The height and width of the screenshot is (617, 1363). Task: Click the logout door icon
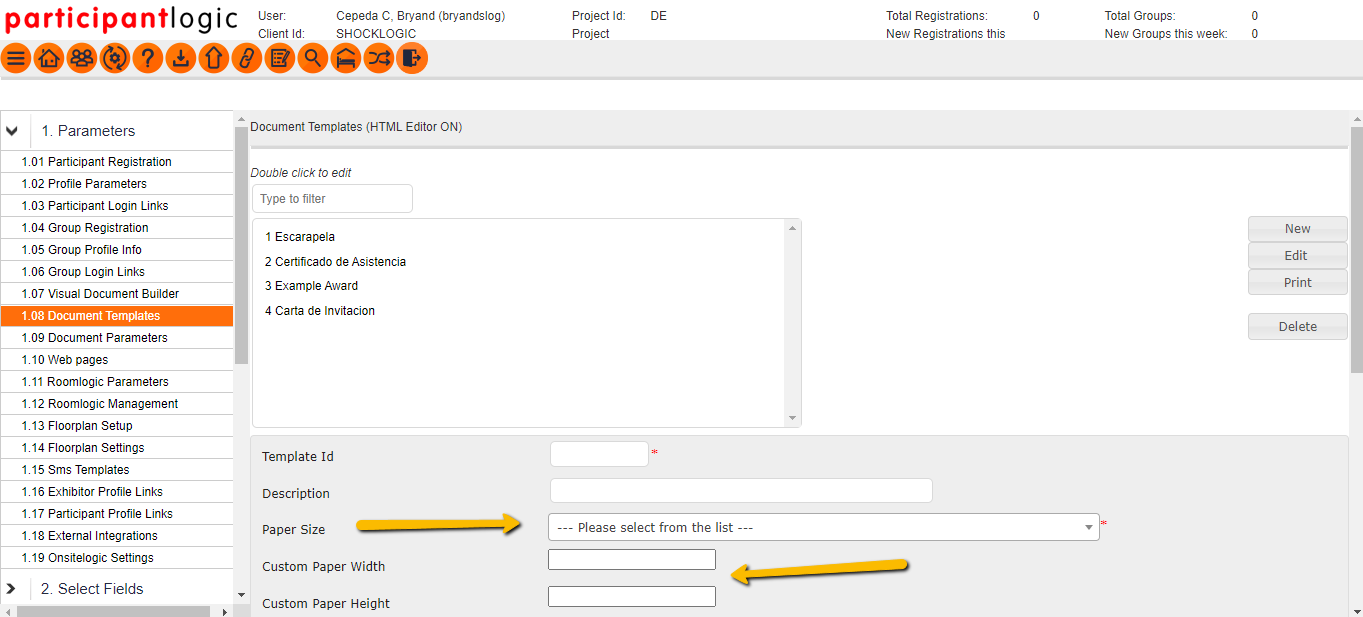pyautogui.click(x=412, y=58)
